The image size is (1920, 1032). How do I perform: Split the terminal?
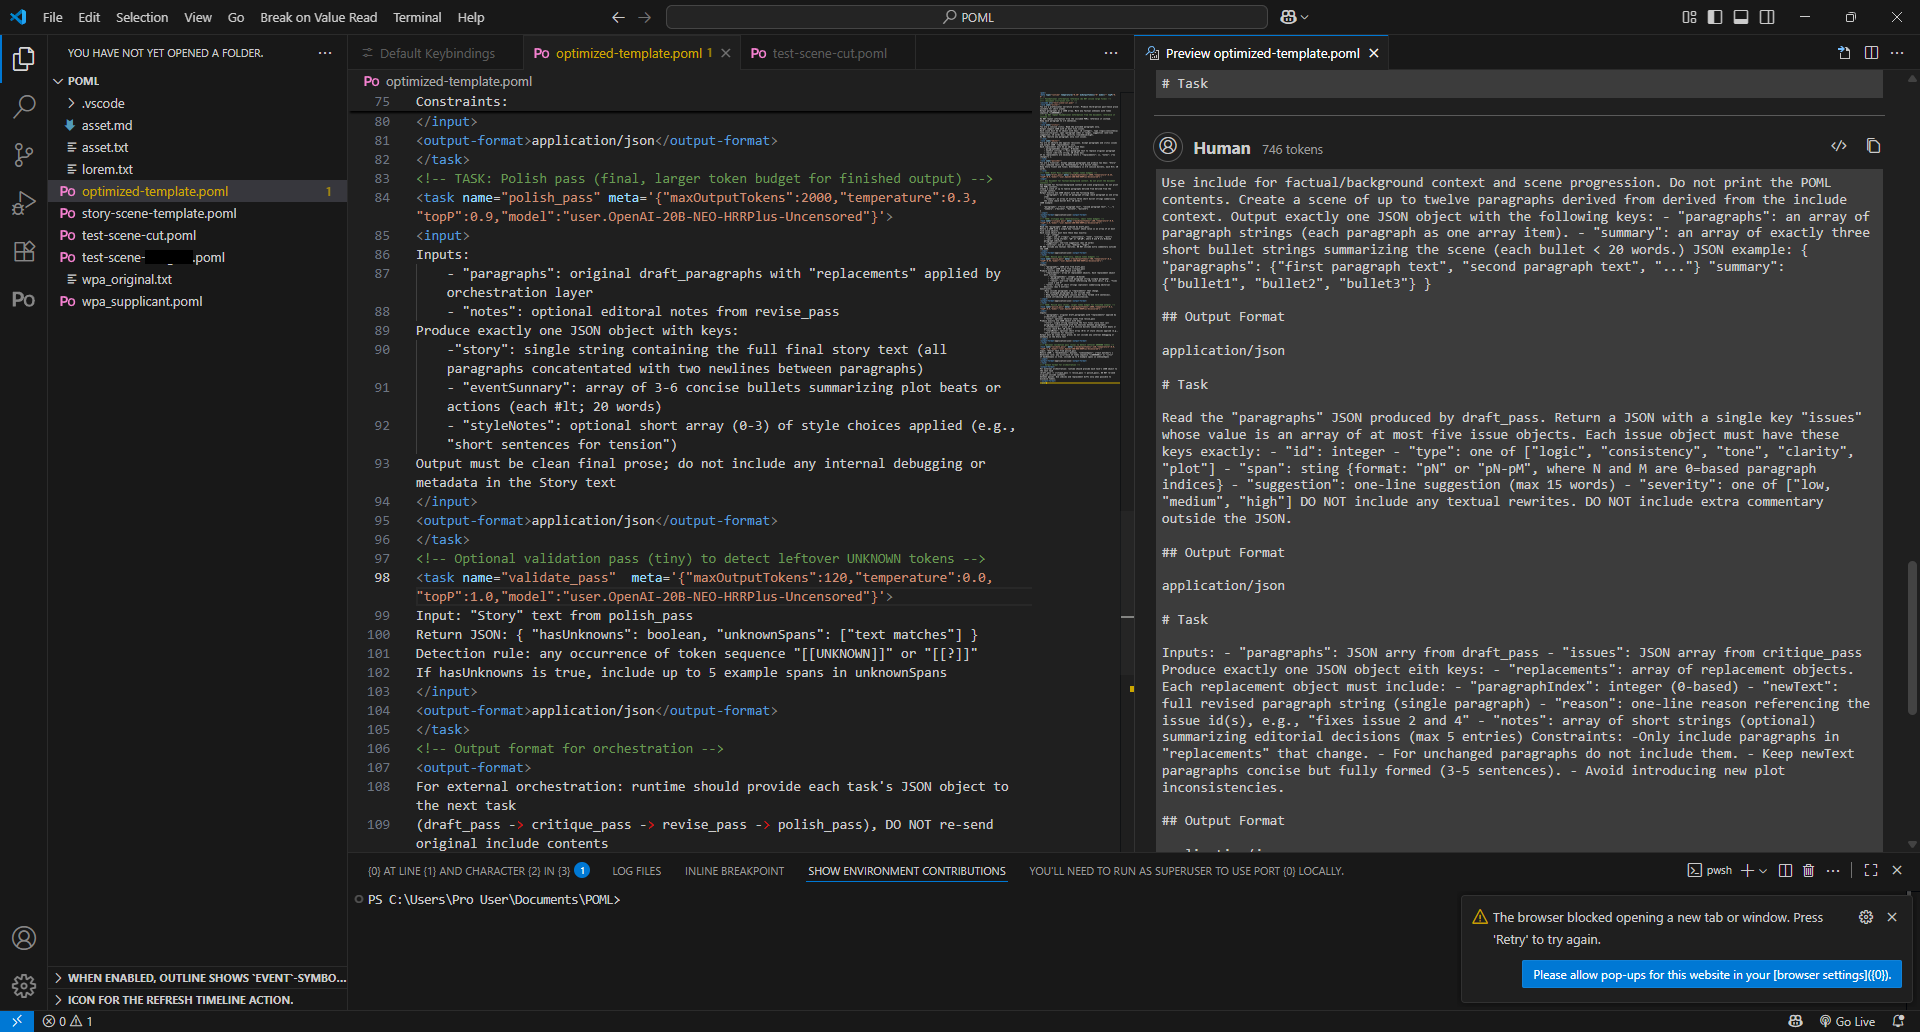pyautogui.click(x=1785, y=871)
